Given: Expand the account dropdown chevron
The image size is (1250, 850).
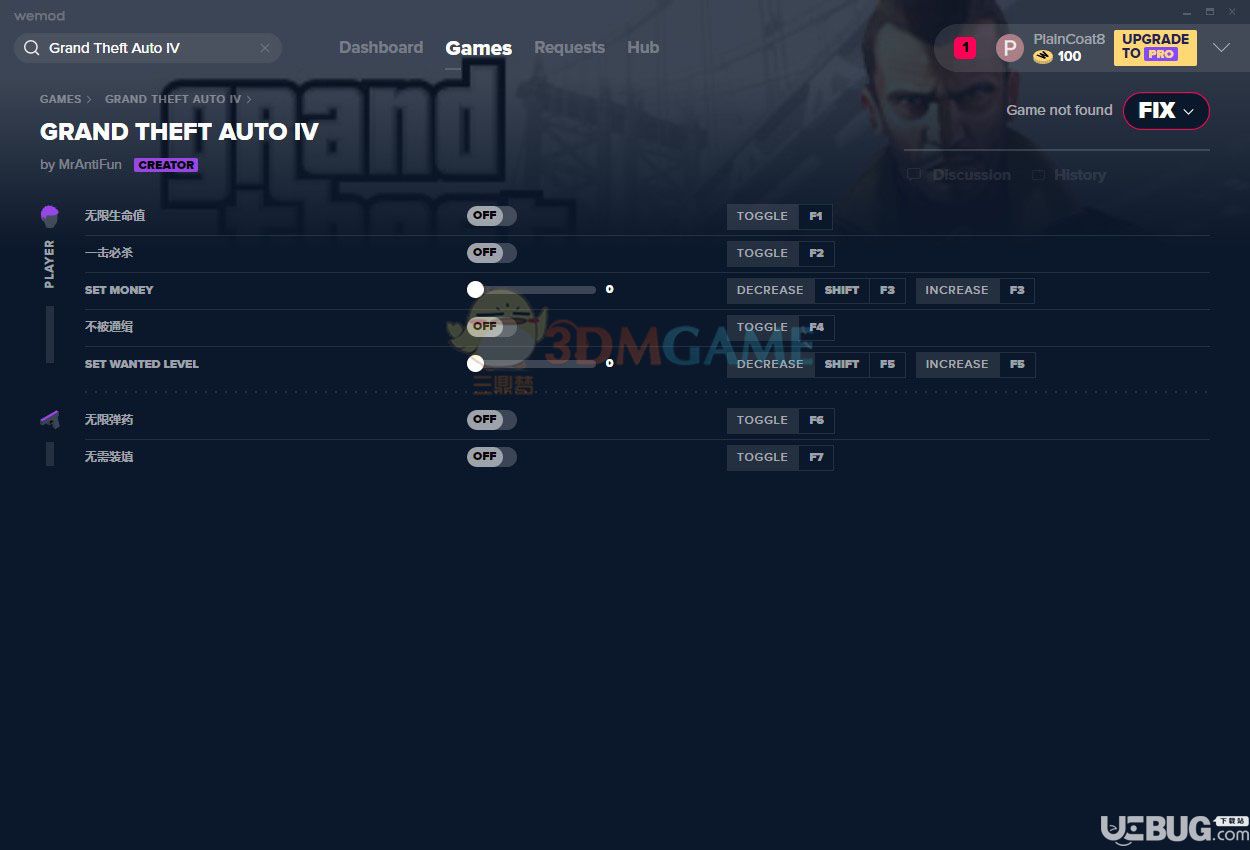Looking at the screenshot, I should tap(1221, 48).
